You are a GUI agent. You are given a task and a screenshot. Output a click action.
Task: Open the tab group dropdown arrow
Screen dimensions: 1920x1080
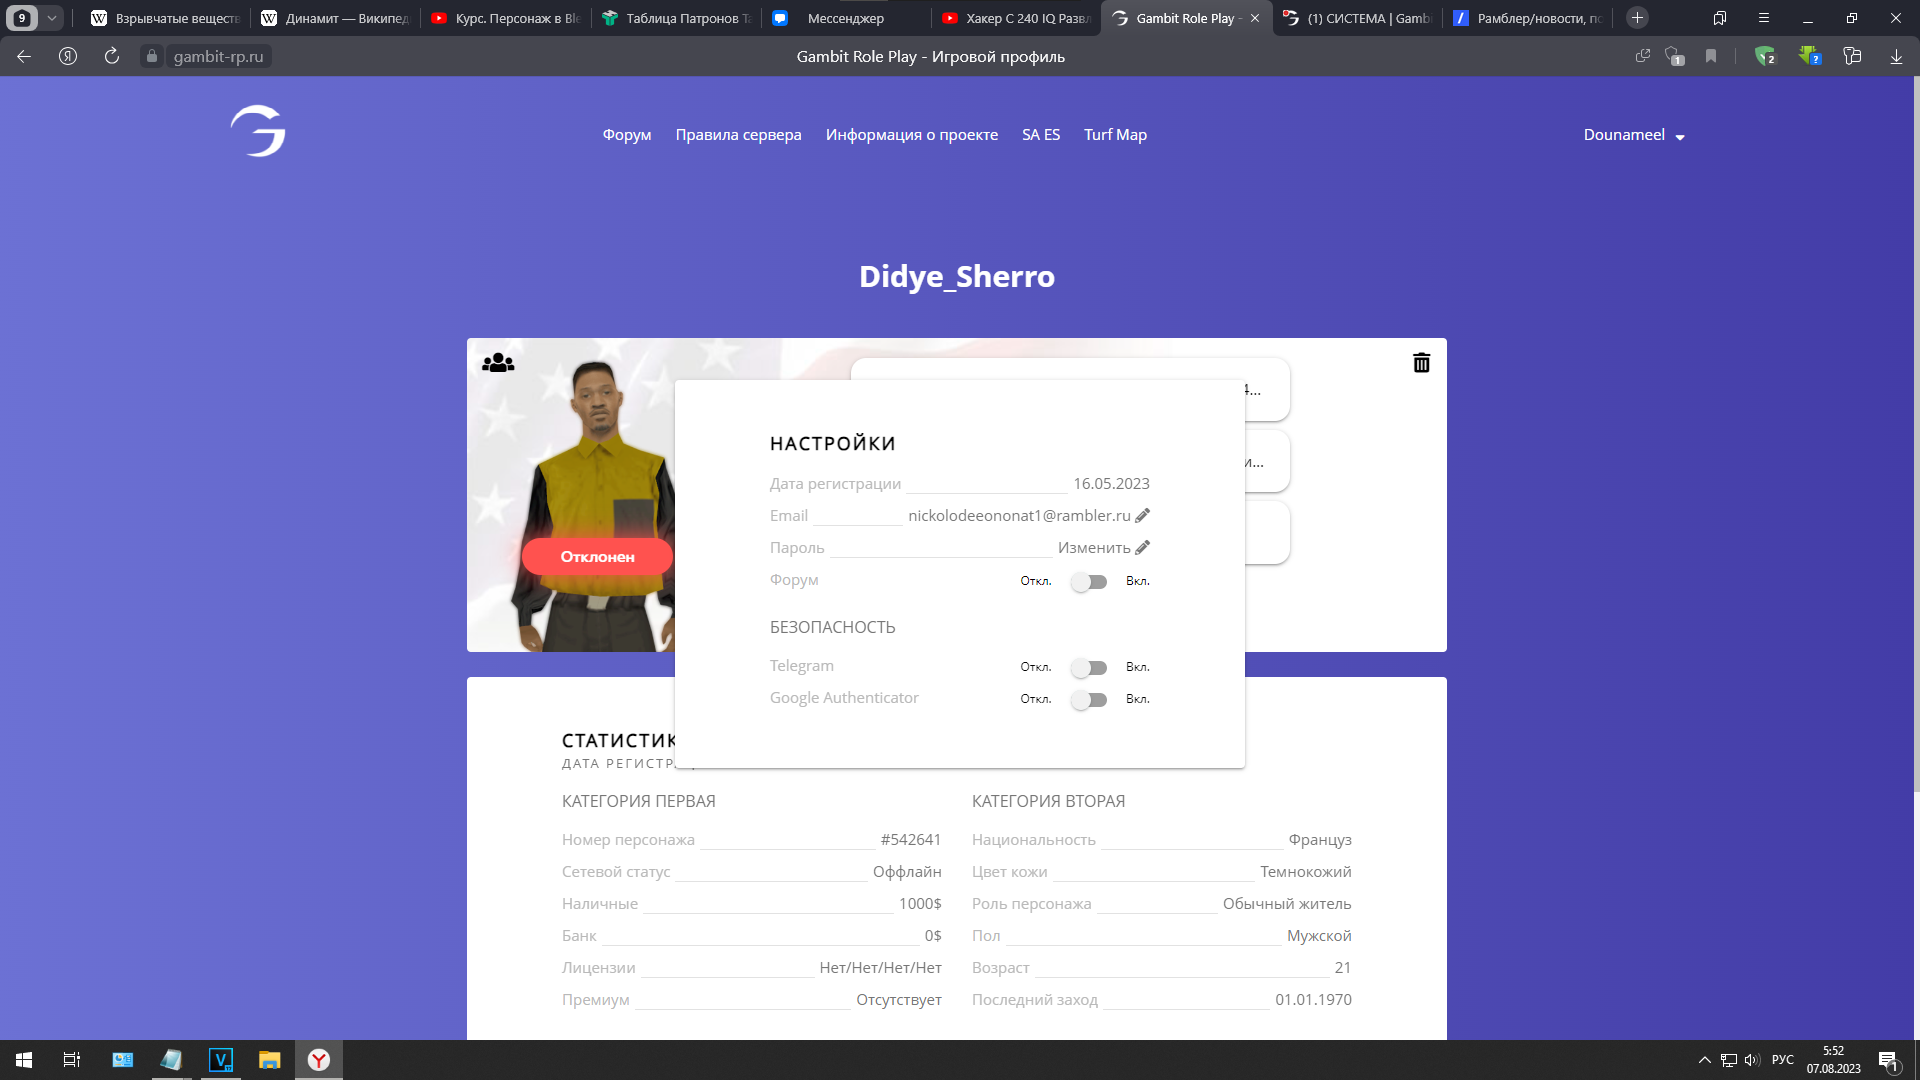(52, 18)
